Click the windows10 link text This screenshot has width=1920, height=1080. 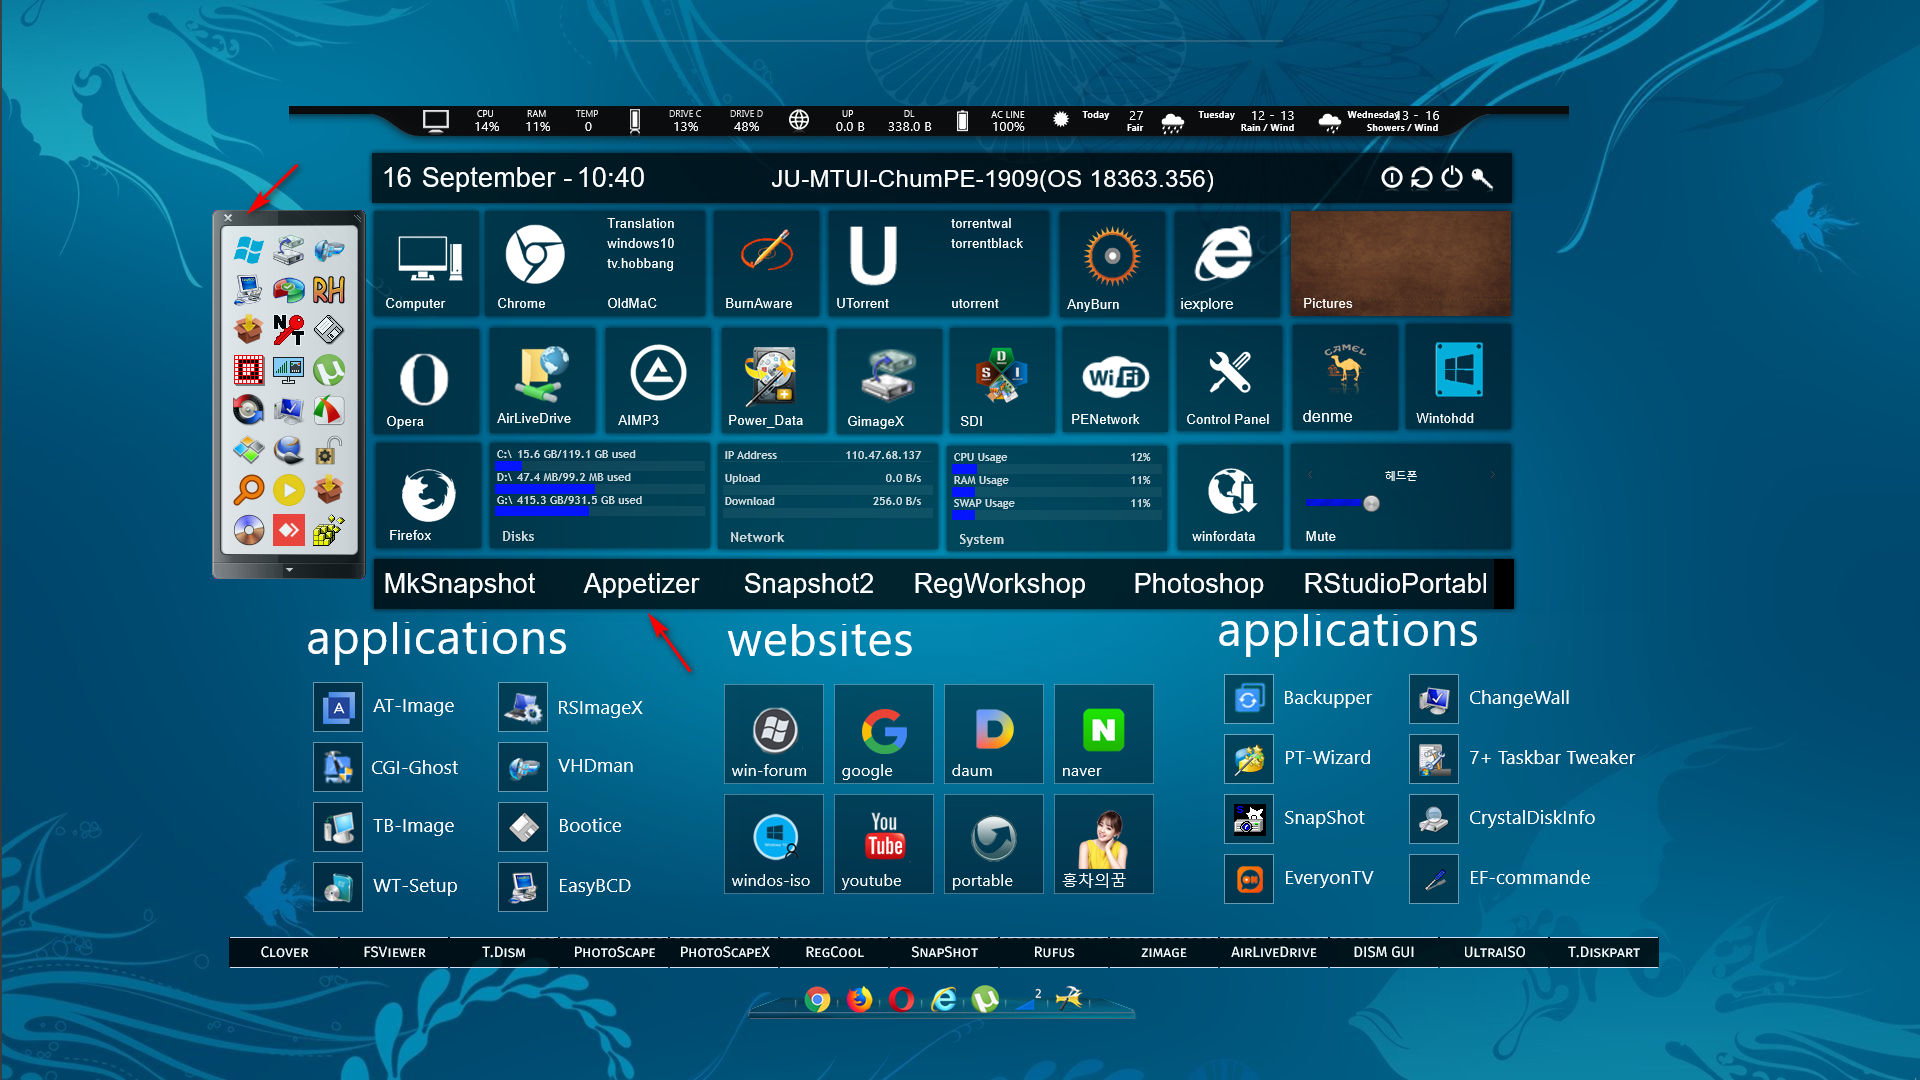pos(640,243)
